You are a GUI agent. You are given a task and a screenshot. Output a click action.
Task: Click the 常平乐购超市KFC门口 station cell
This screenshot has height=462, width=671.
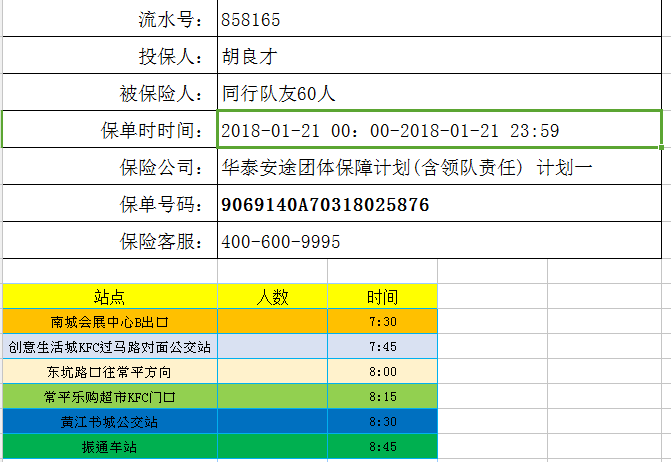click(x=110, y=397)
